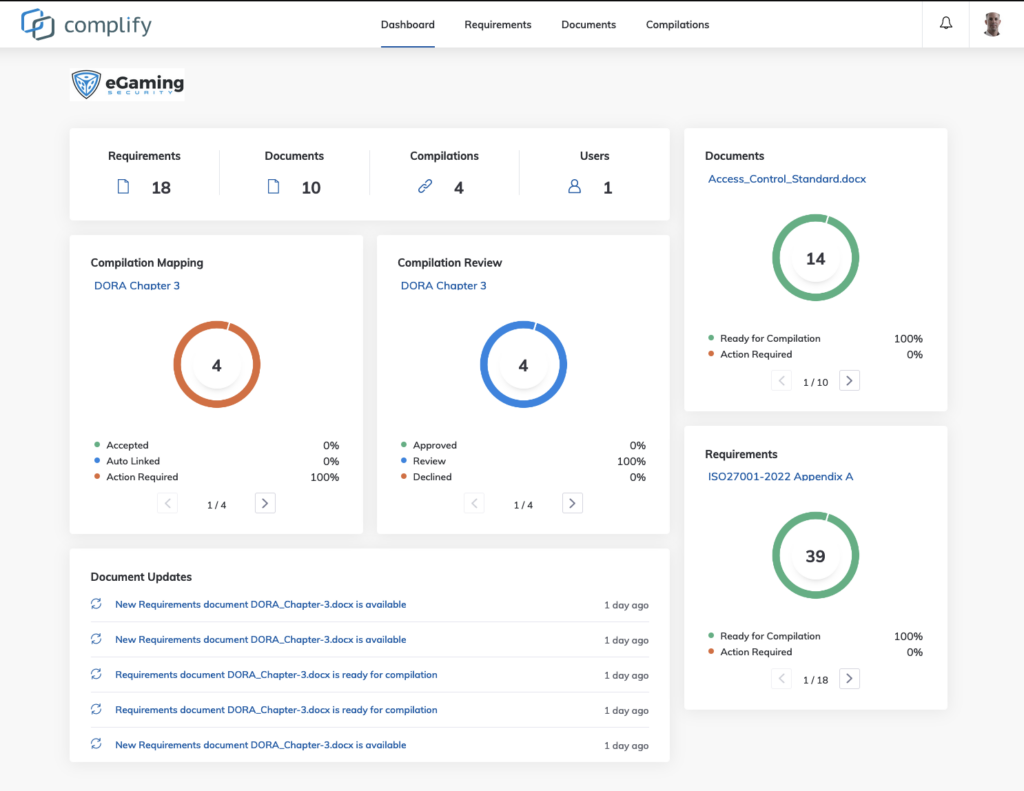Viewport: 1024px width, 791px height.
Task: Open the Requirements tab
Action: click(497, 24)
